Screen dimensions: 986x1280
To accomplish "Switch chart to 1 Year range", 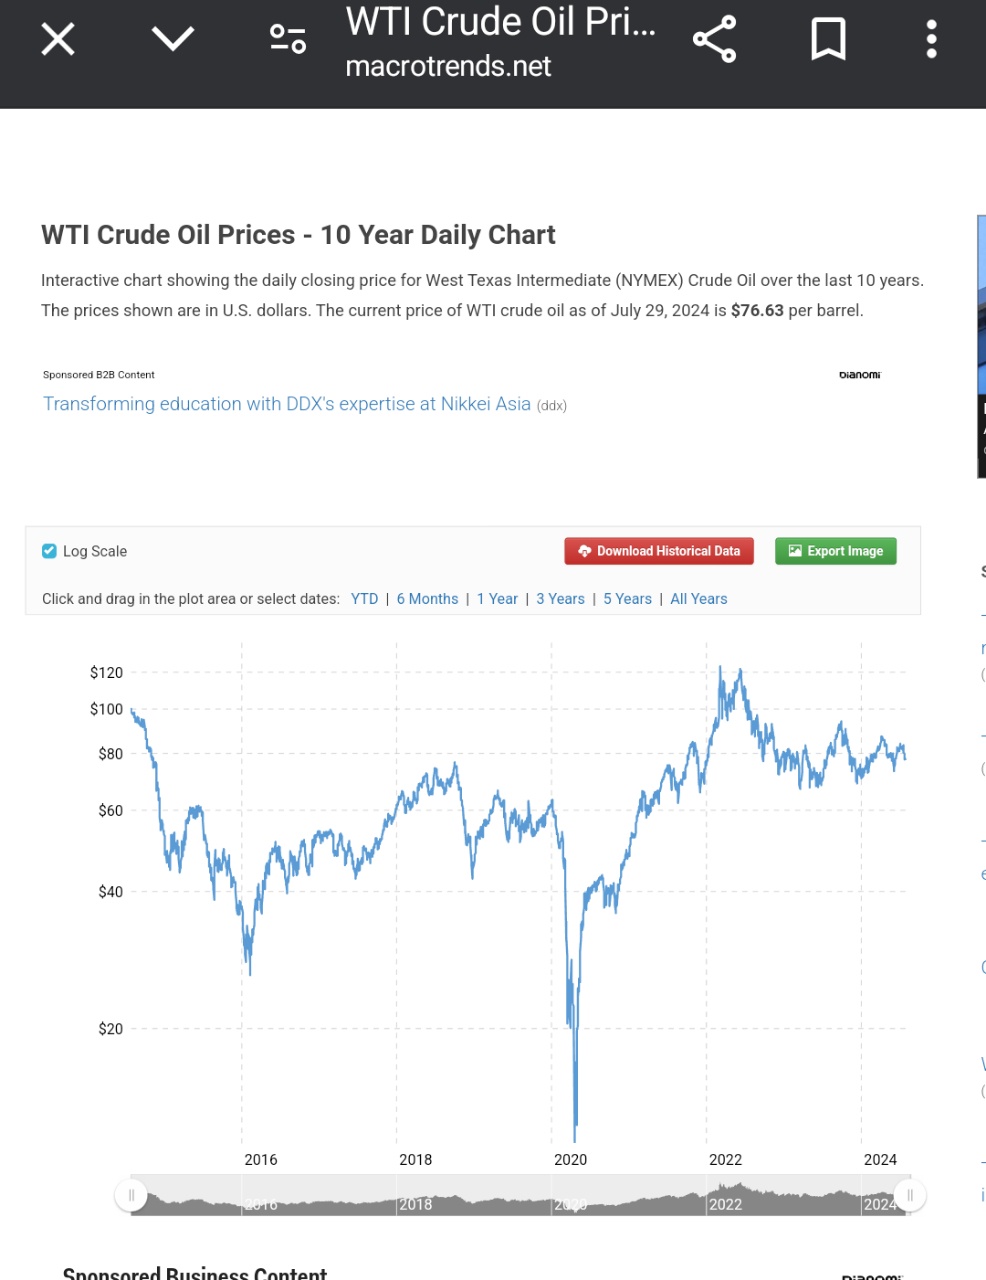I will coord(497,599).
